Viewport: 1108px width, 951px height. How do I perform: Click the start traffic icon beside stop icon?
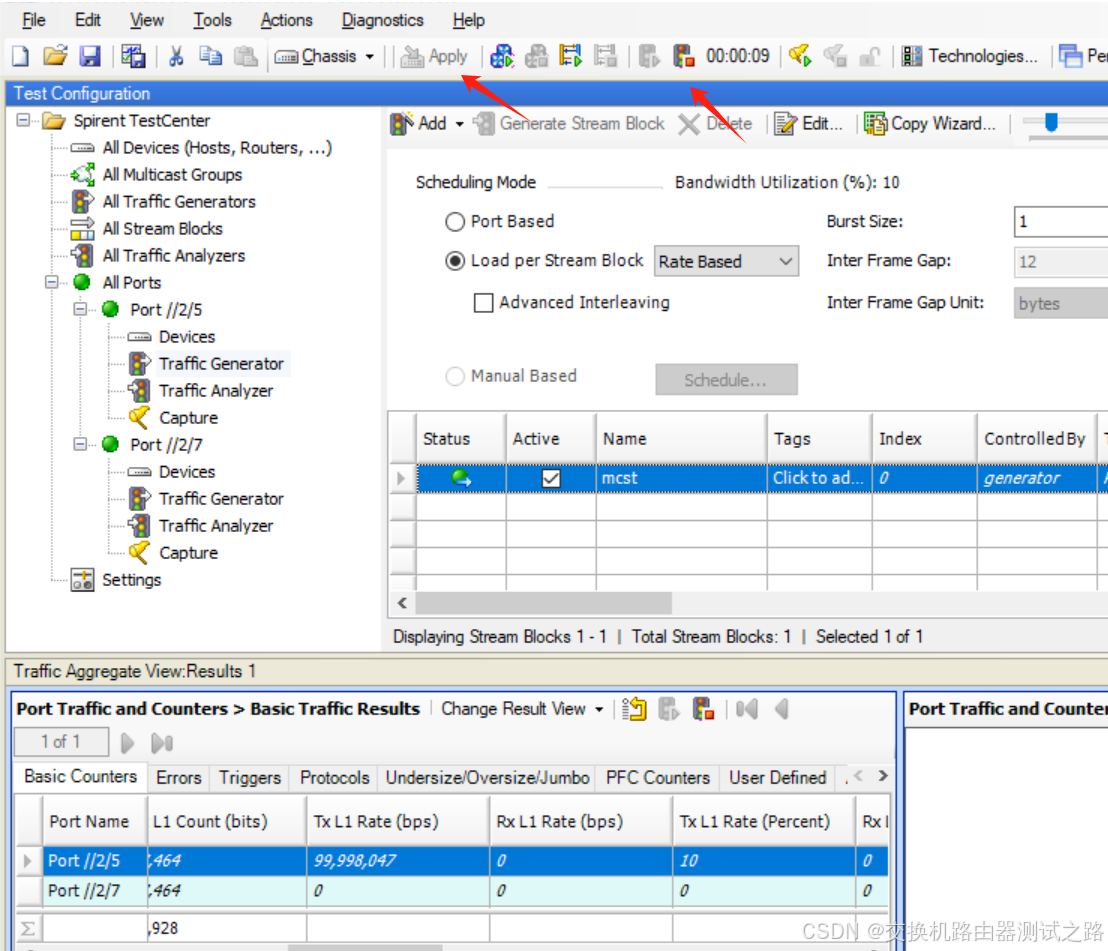(x=648, y=56)
